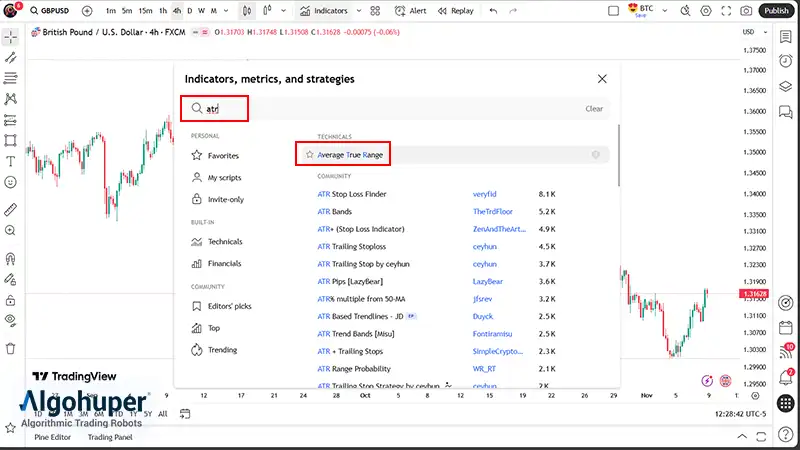Start Bar Replay mode
This screenshot has height=450, width=800.
click(455, 11)
